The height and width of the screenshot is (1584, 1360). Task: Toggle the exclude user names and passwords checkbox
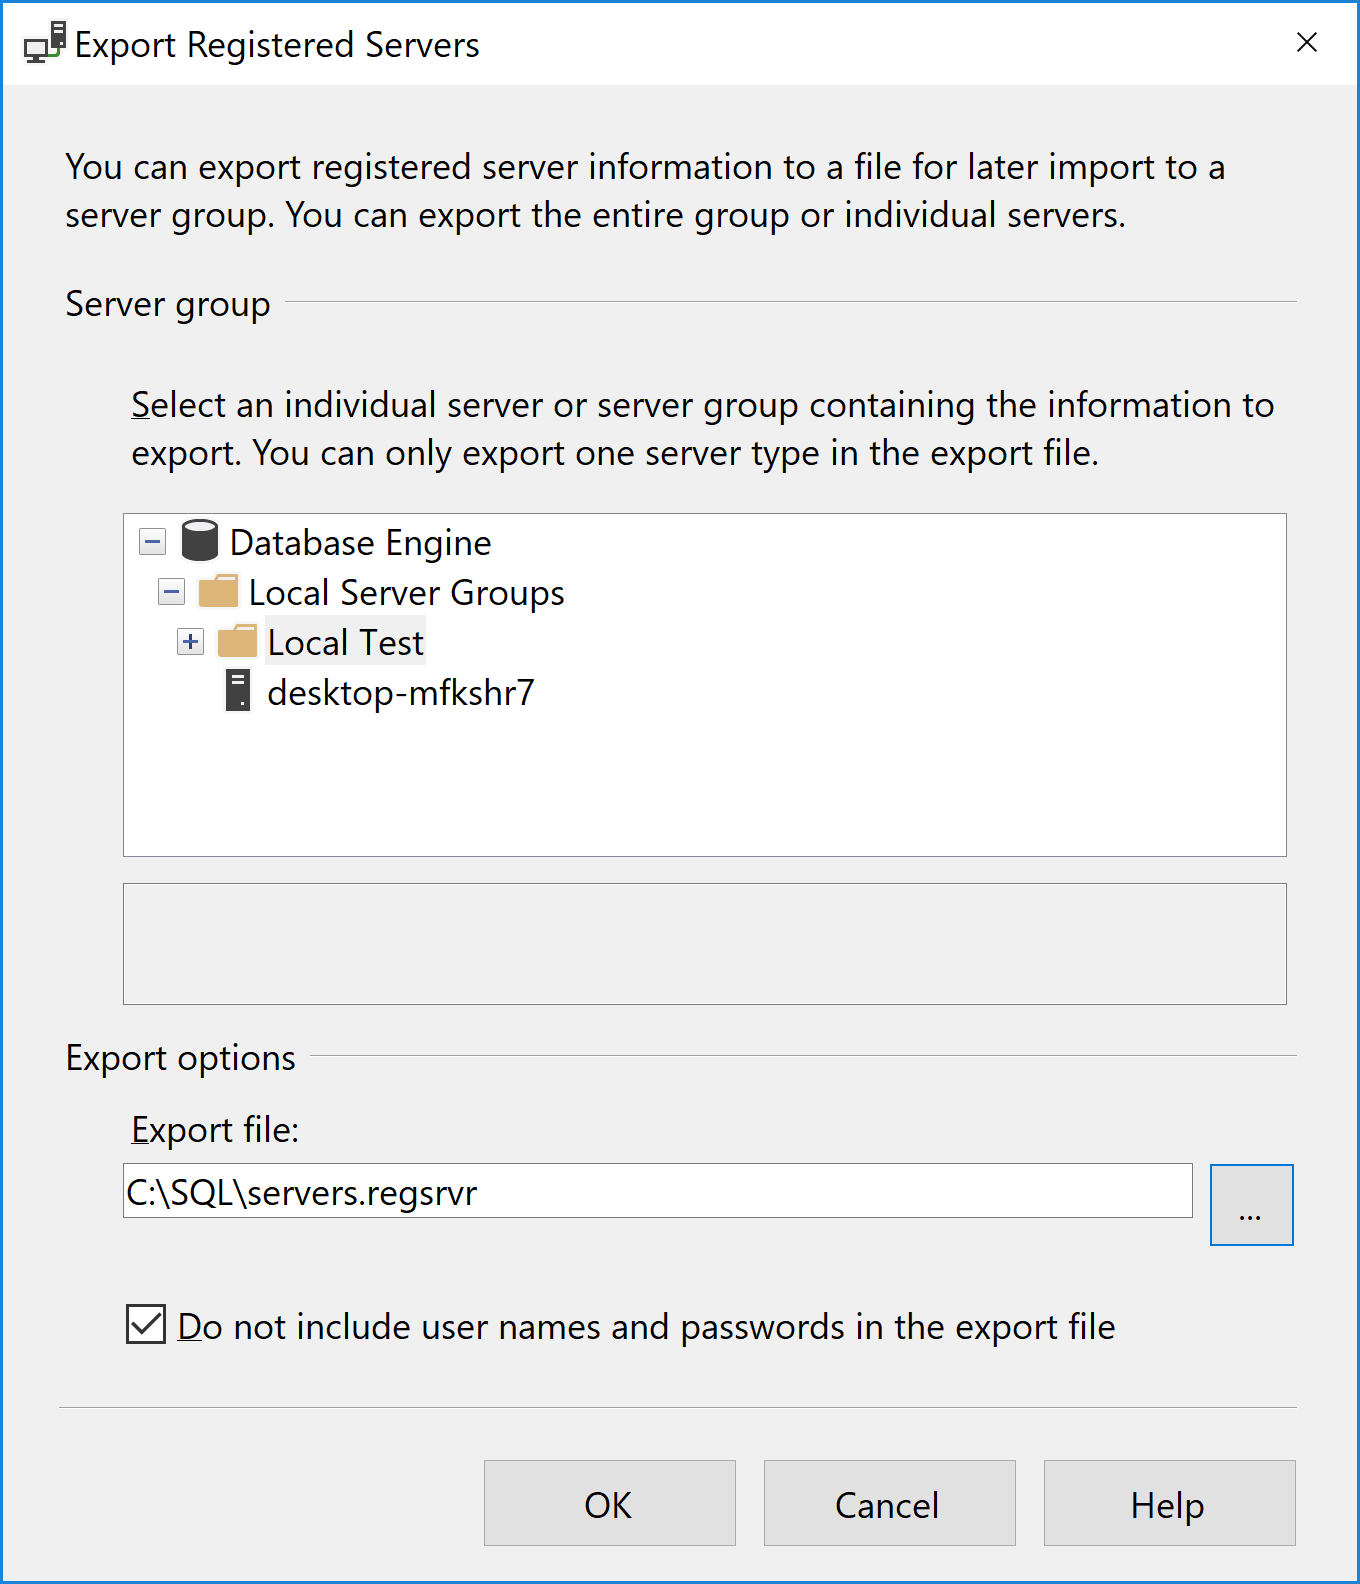pyautogui.click(x=146, y=1324)
